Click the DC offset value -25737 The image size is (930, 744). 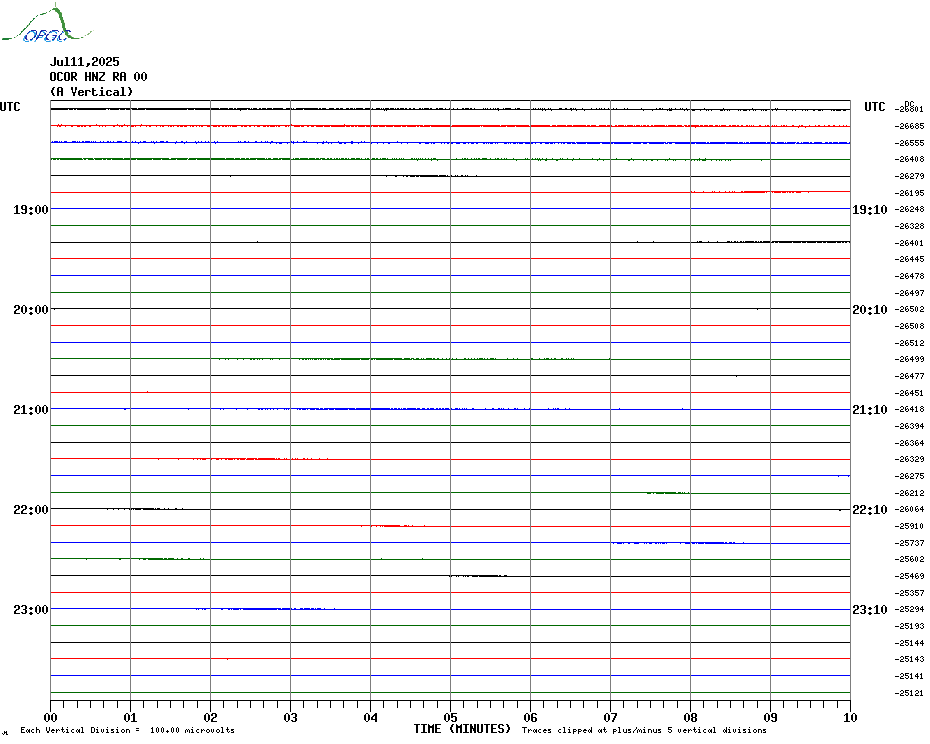point(909,543)
